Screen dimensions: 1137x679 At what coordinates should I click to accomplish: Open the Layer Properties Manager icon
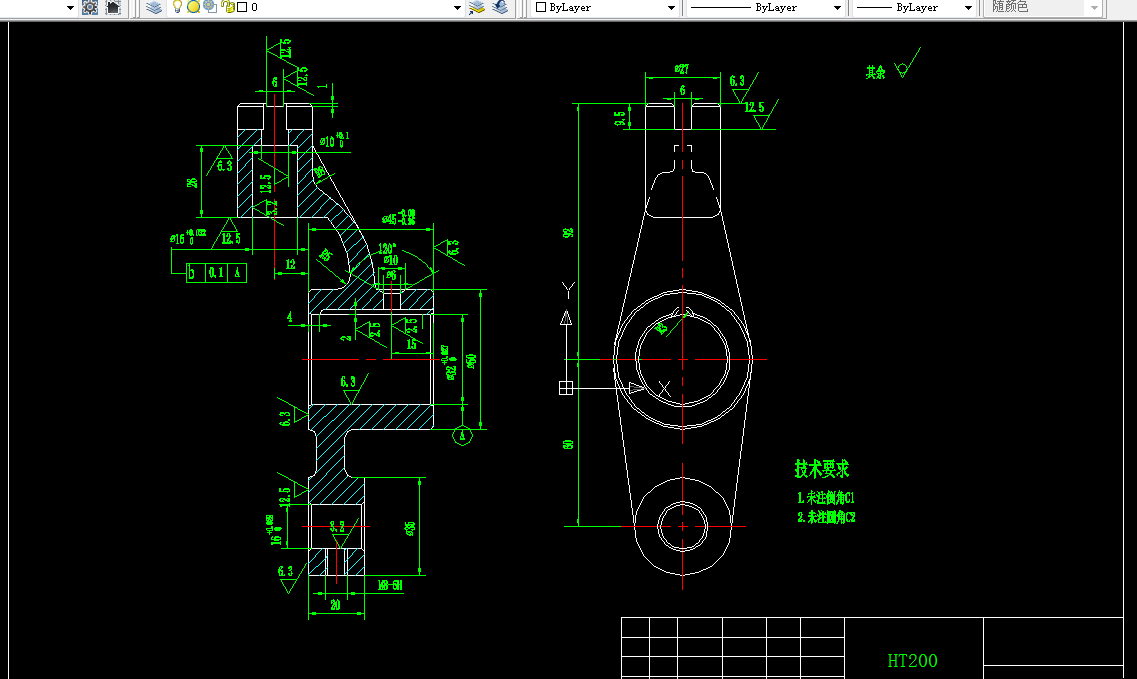[154, 7]
